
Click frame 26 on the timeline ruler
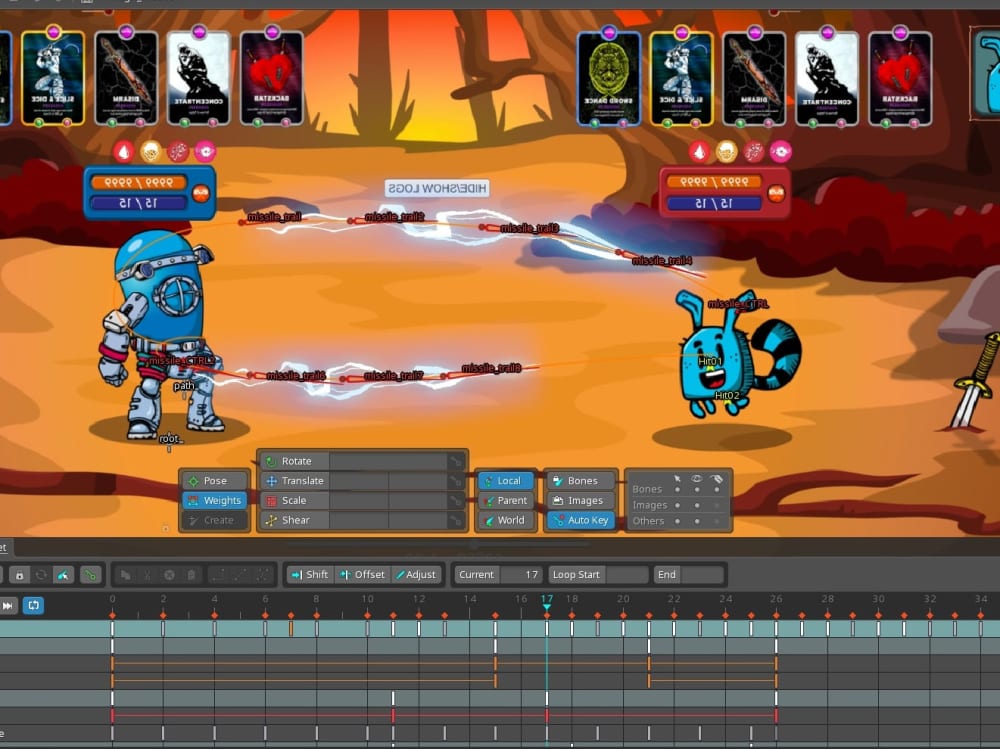776,599
